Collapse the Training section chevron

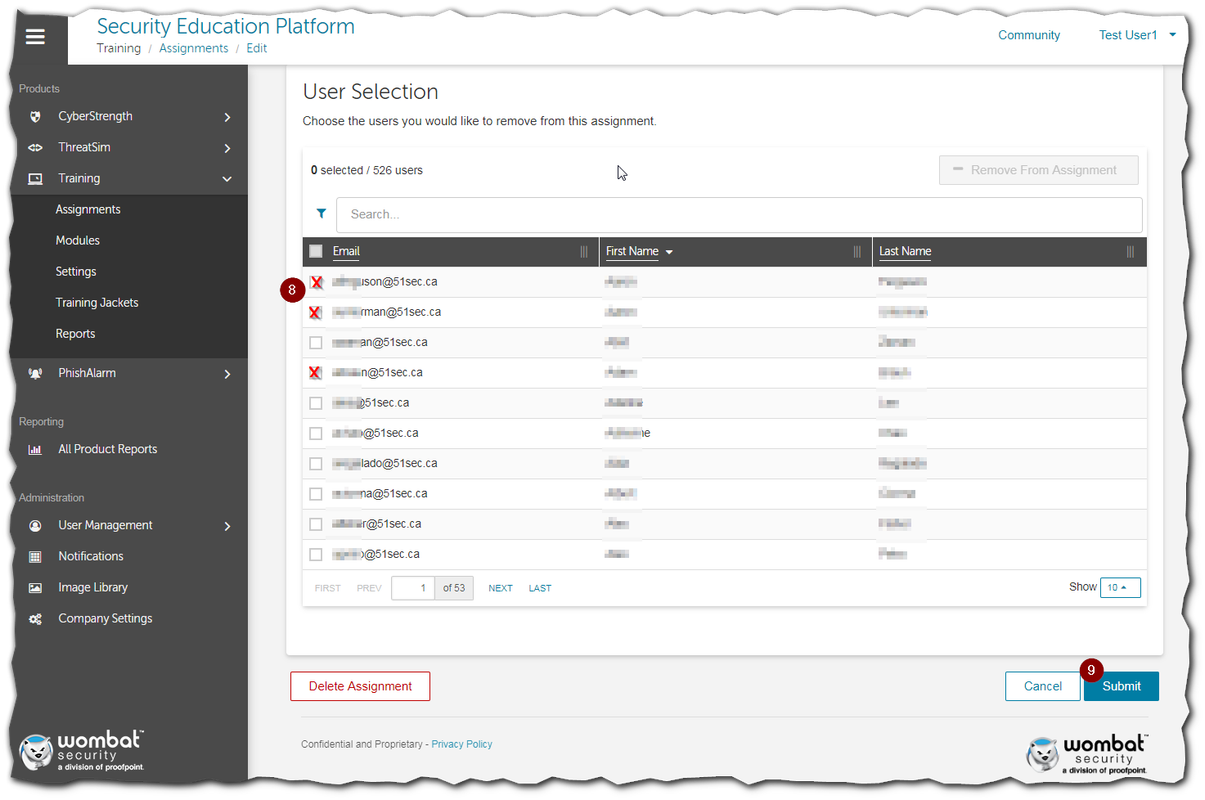[x=227, y=180]
